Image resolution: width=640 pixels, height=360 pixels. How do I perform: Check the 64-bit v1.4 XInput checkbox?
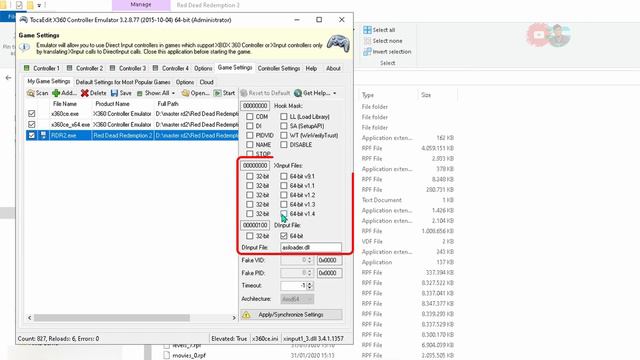(x=284, y=213)
